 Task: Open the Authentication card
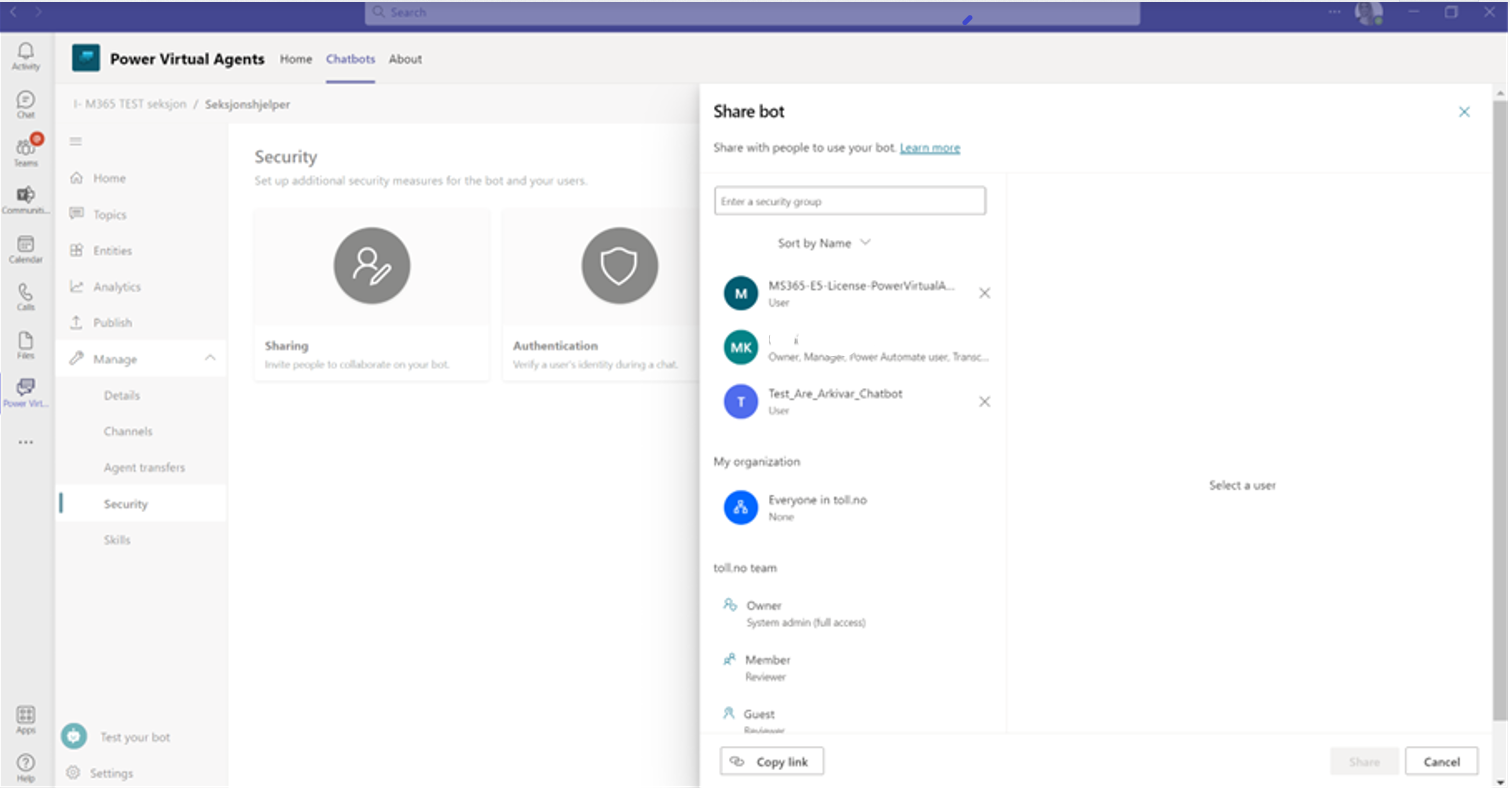[x=601, y=294]
